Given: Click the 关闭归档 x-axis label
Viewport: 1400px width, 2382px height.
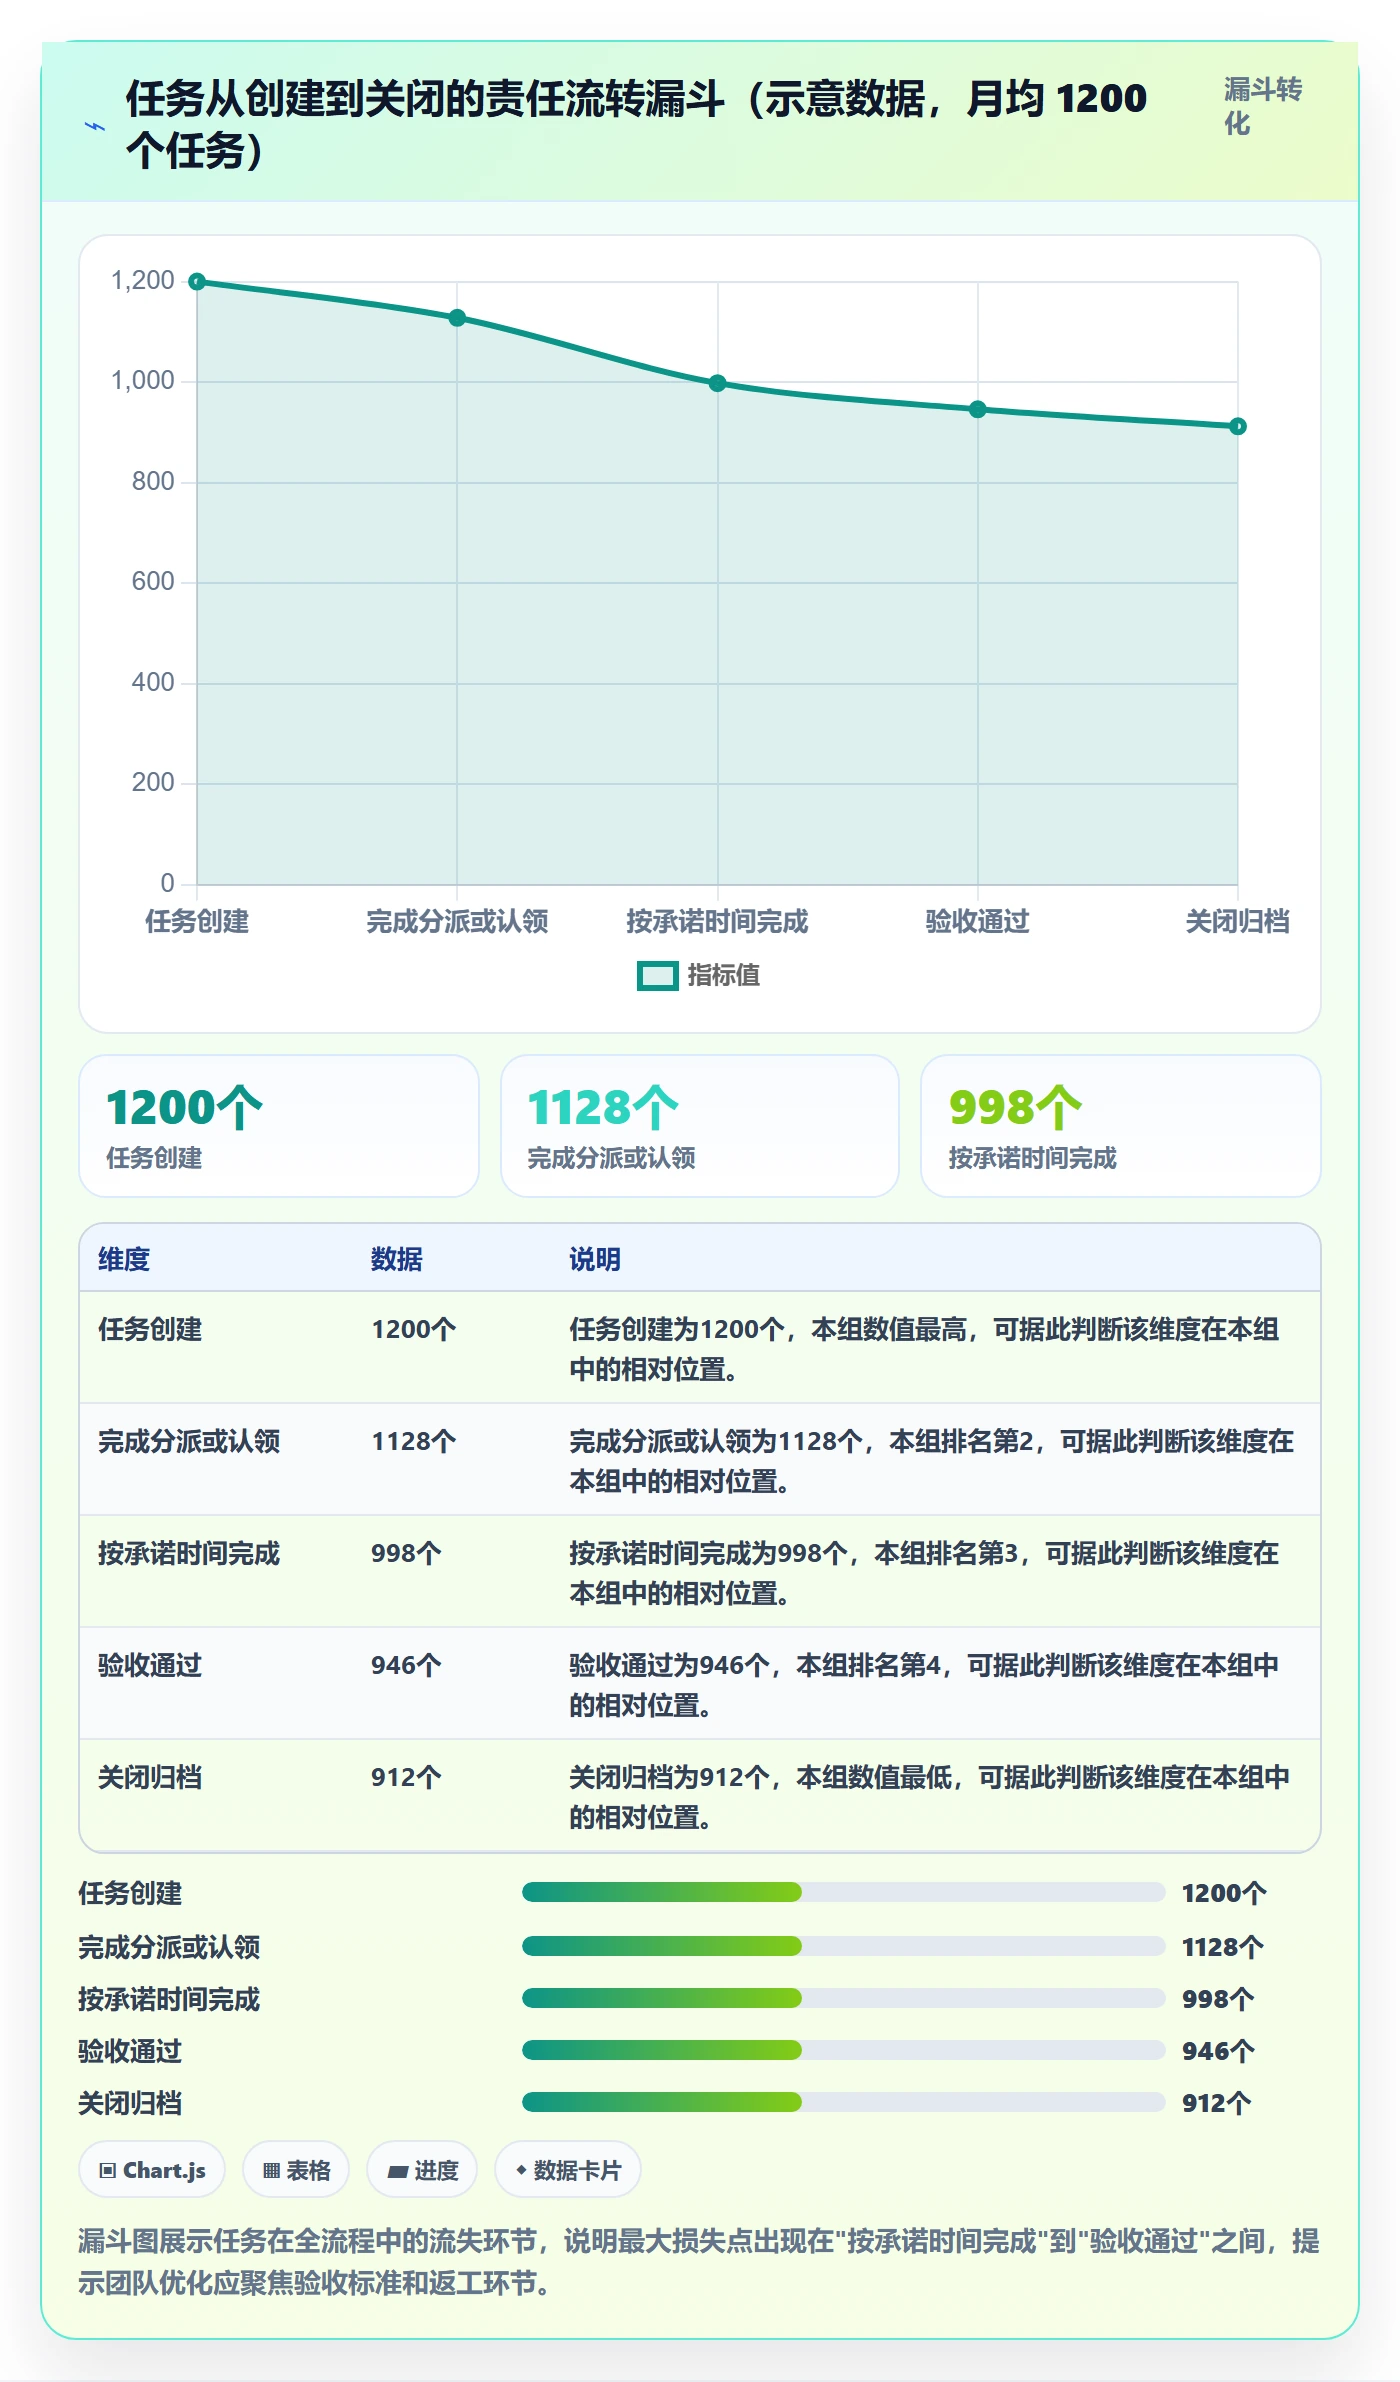Looking at the screenshot, I should pyautogui.click(x=1238, y=921).
